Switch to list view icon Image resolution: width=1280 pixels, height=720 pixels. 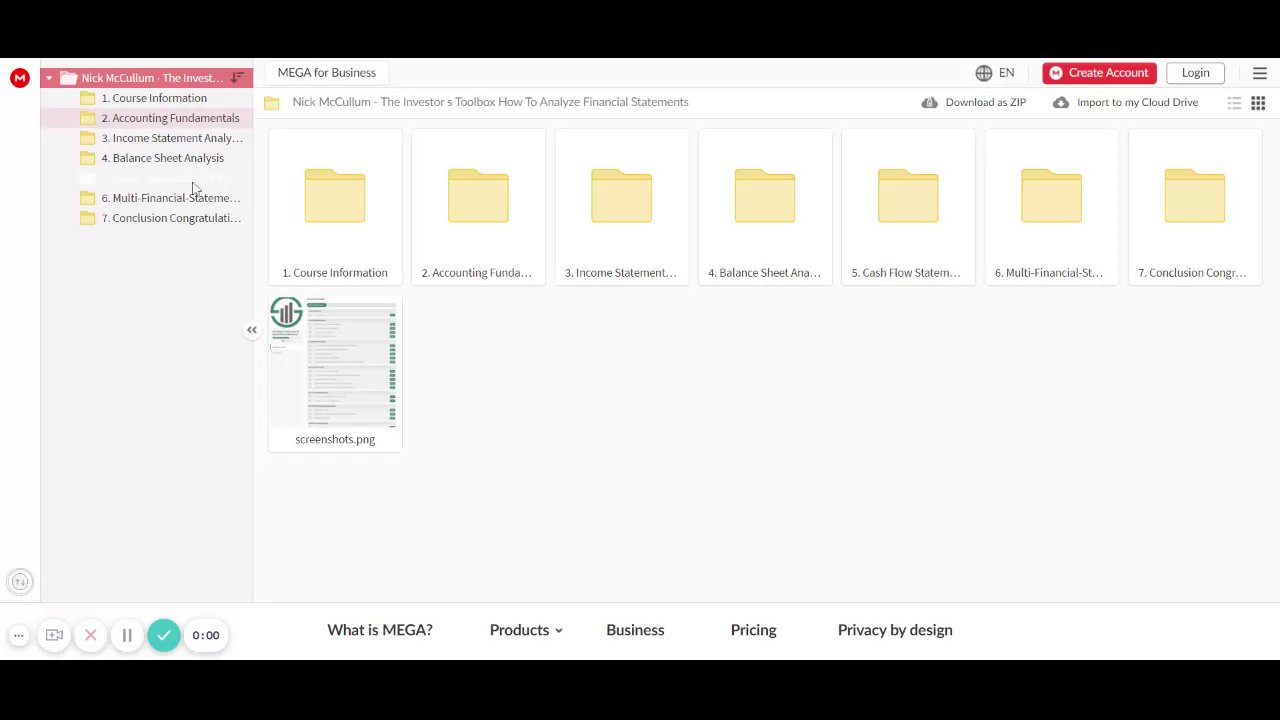pos(1234,103)
